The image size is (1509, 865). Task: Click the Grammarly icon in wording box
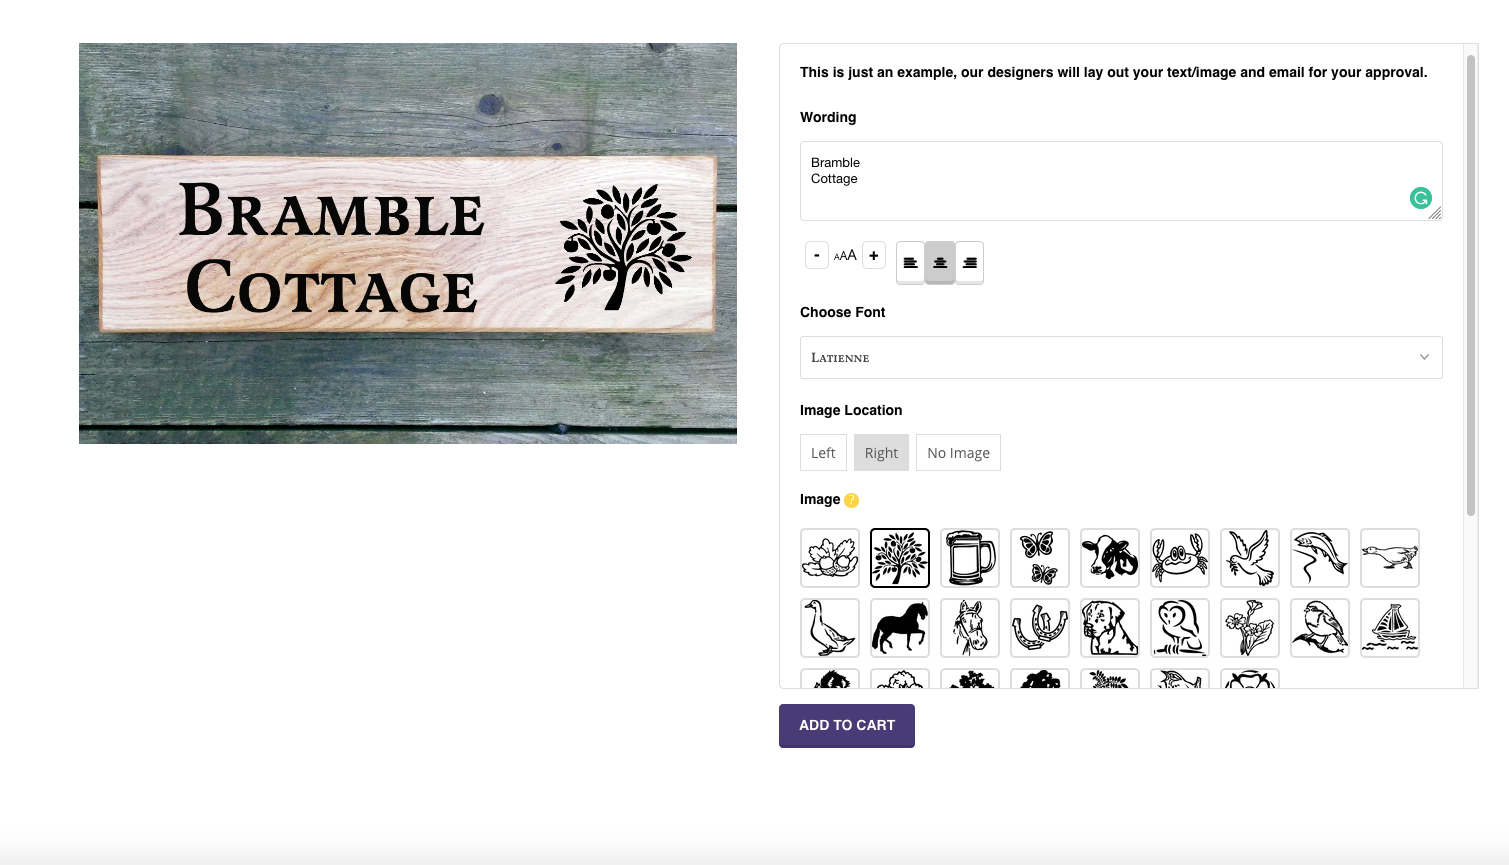[x=1421, y=199]
